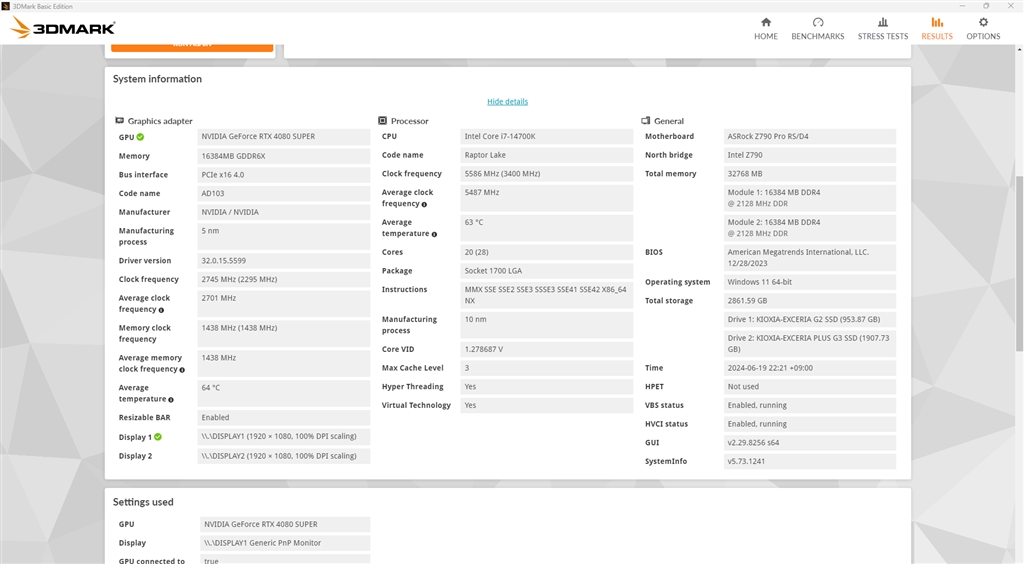This screenshot has height=564, width=1024.
Task: Click the 20 (28) cores value
Action: [x=547, y=252]
